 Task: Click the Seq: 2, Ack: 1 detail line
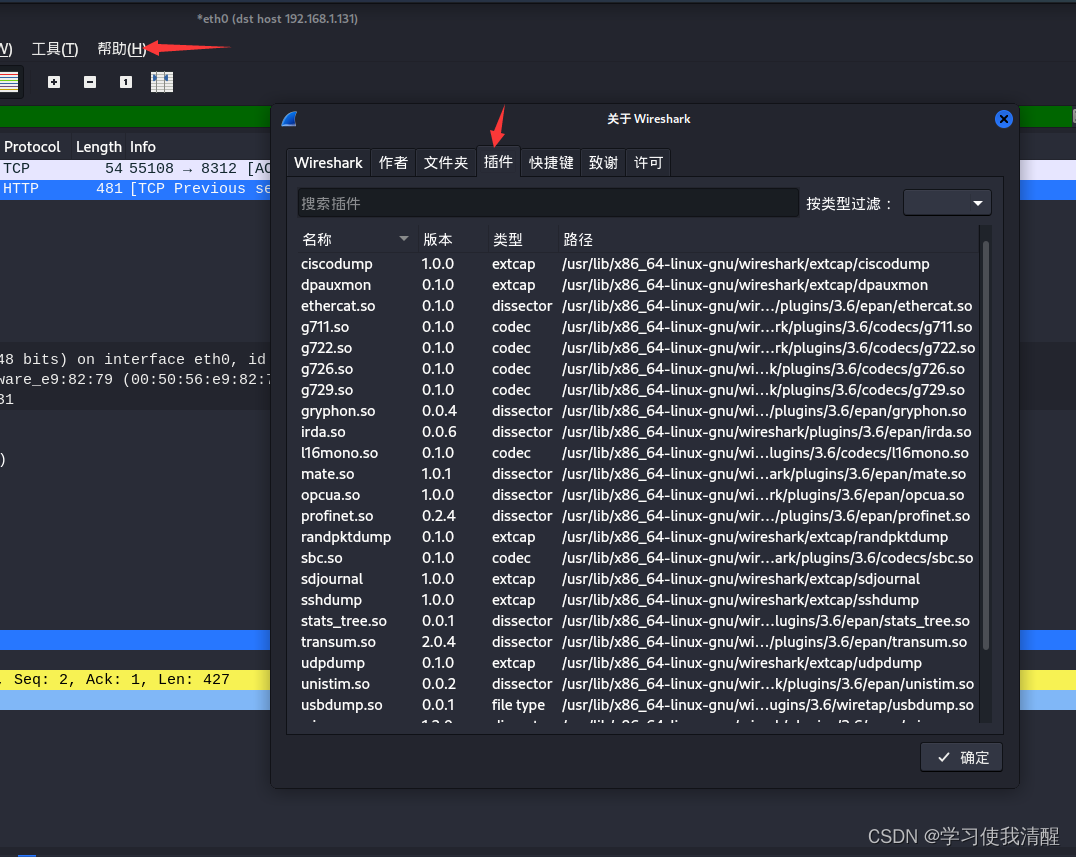pyautogui.click(x=135, y=680)
